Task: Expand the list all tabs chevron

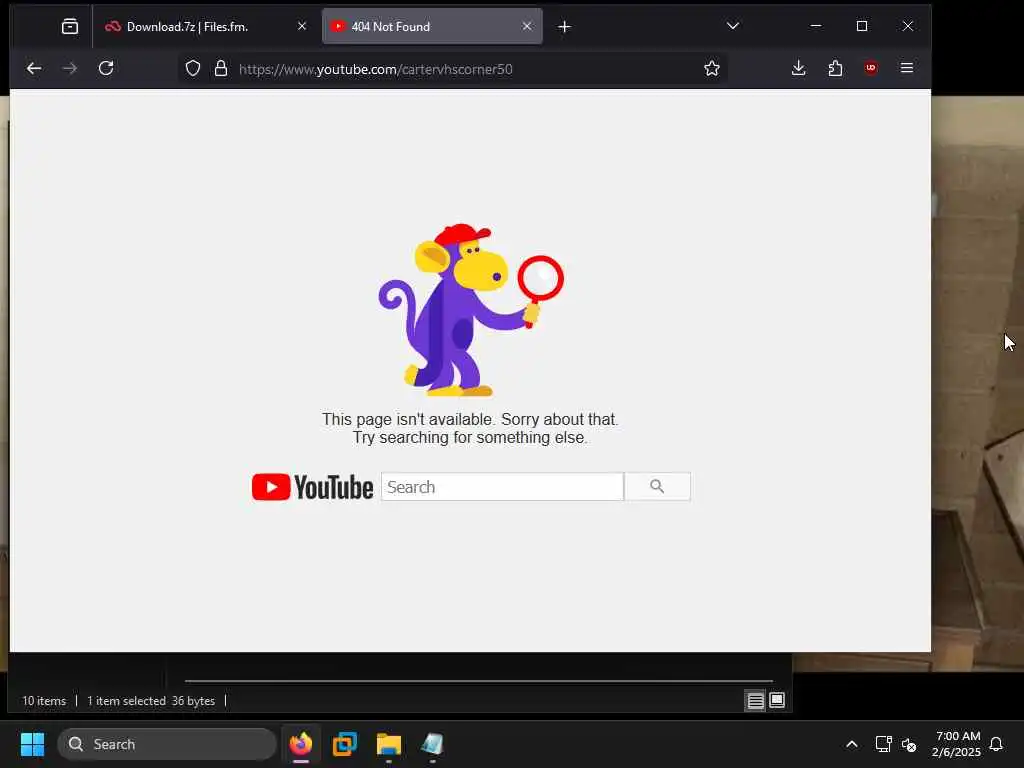Action: point(733,26)
